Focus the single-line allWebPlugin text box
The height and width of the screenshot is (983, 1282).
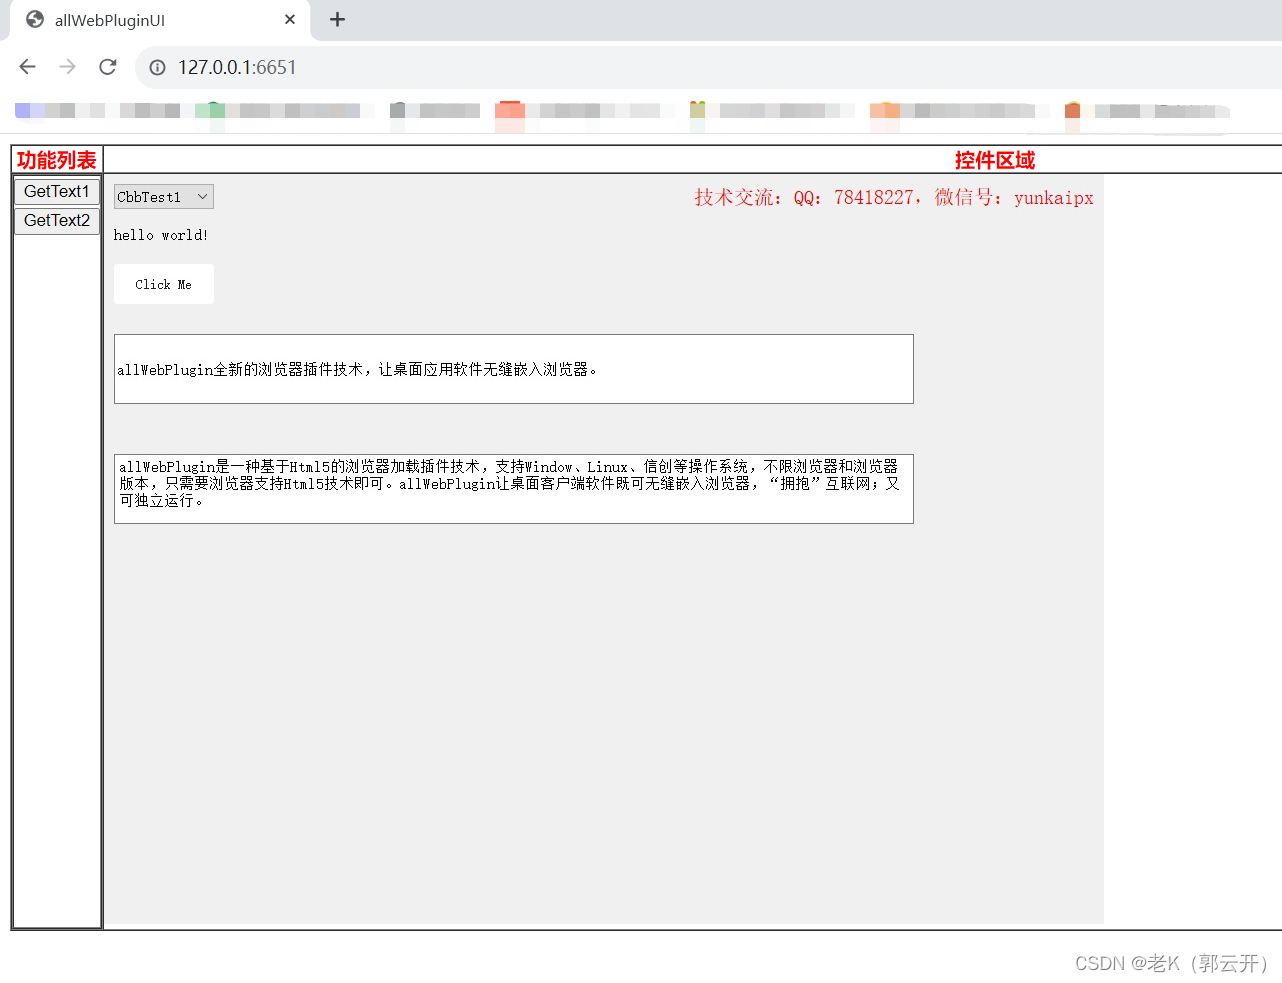[x=514, y=369]
